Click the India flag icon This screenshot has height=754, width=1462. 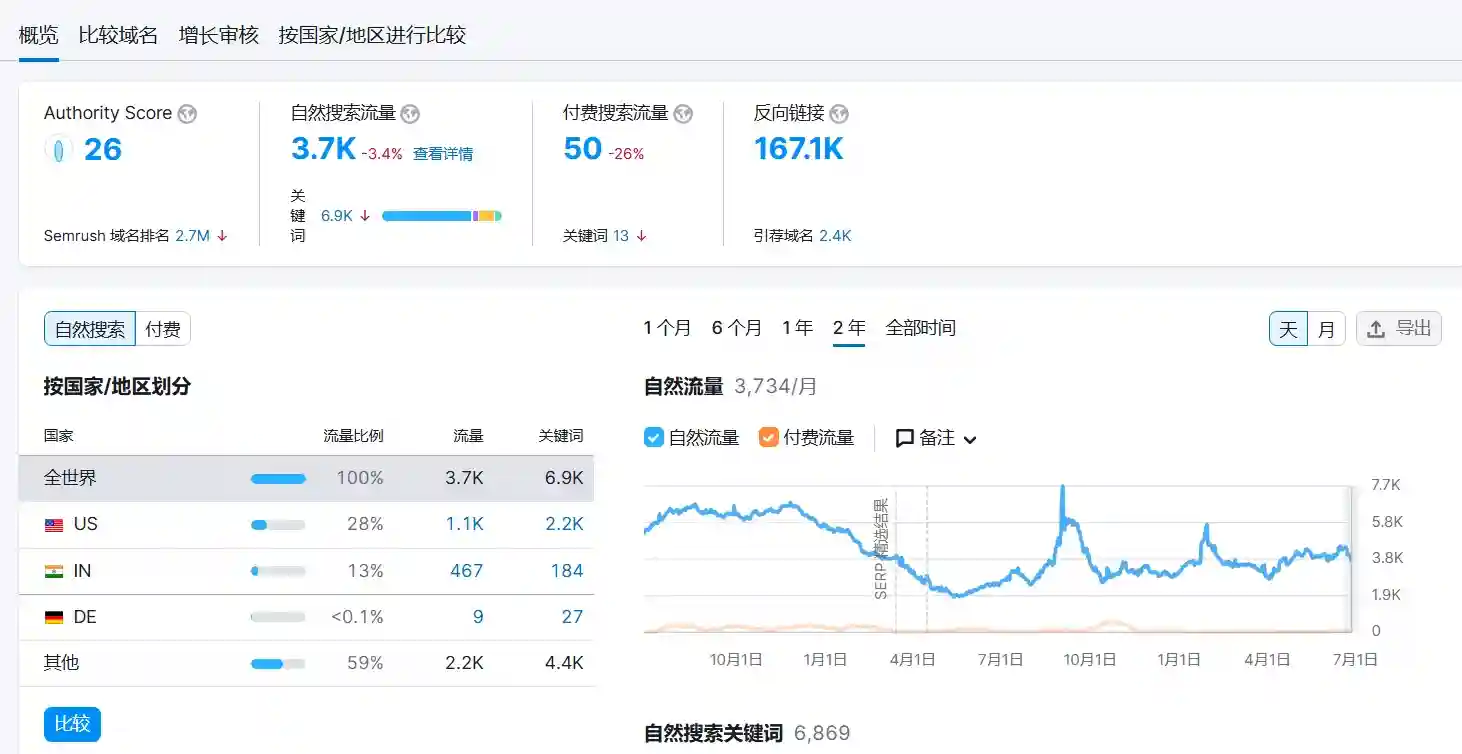pos(54,571)
